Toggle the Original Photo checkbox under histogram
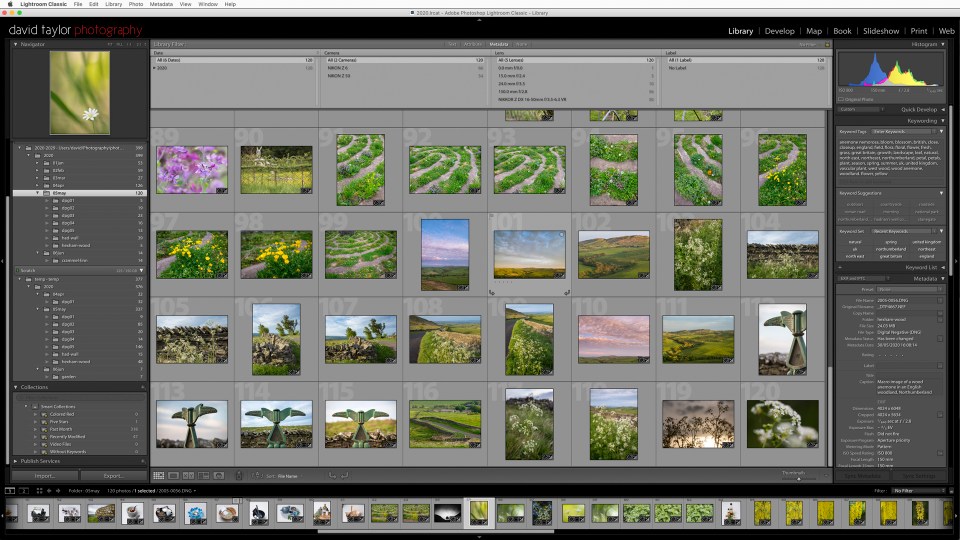Image resolution: width=960 pixels, height=540 pixels. 841,99
